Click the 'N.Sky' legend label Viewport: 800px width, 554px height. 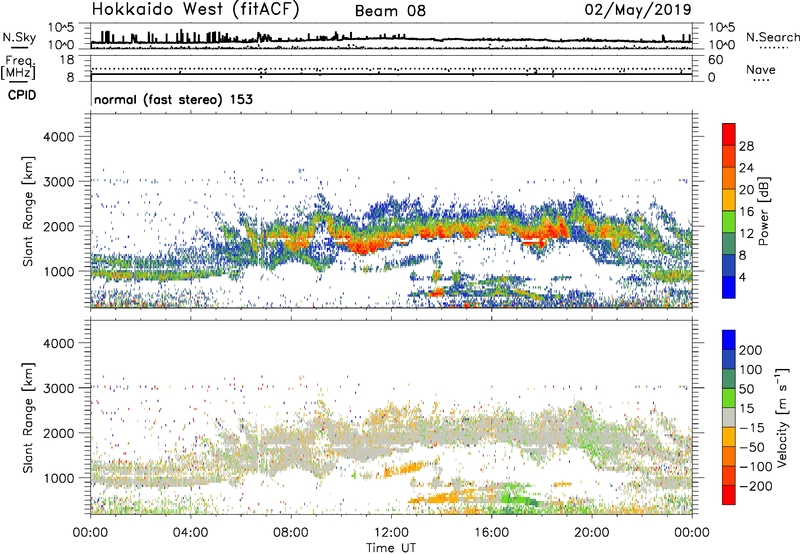coord(19,37)
